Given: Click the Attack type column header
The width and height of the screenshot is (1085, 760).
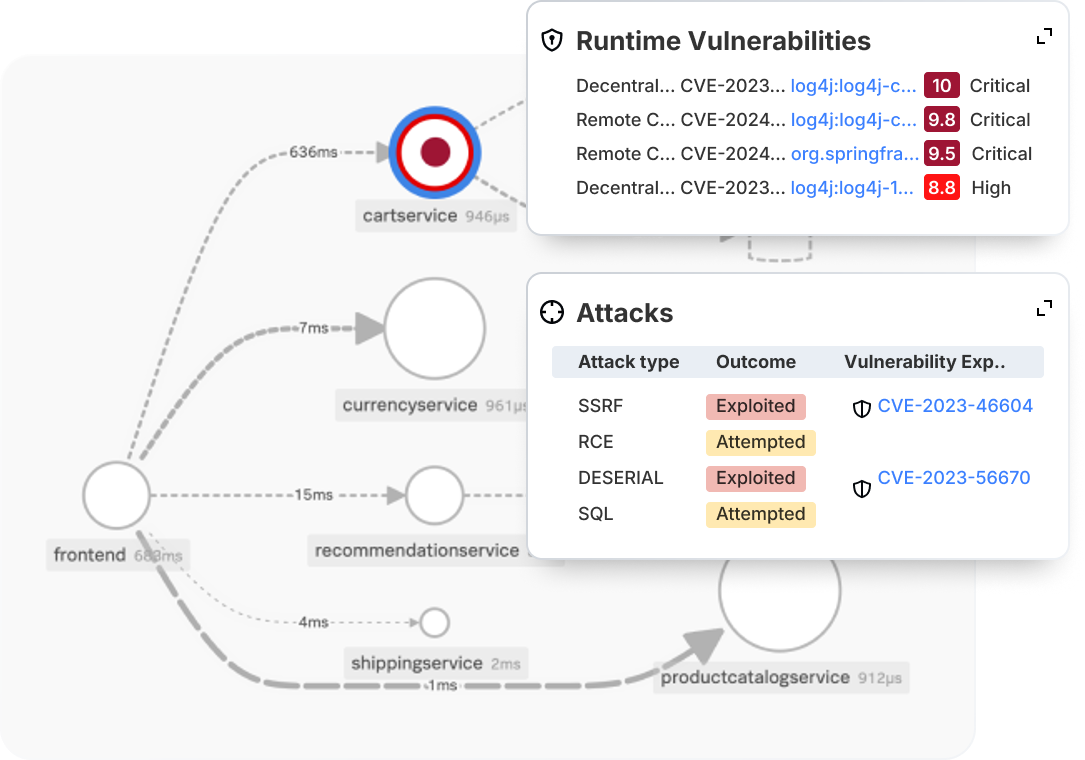Looking at the screenshot, I should coord(628,362).
